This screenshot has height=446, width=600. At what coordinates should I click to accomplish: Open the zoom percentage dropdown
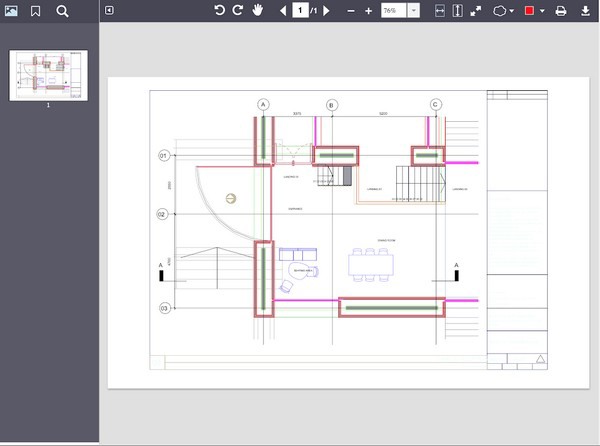pos(414,11)
